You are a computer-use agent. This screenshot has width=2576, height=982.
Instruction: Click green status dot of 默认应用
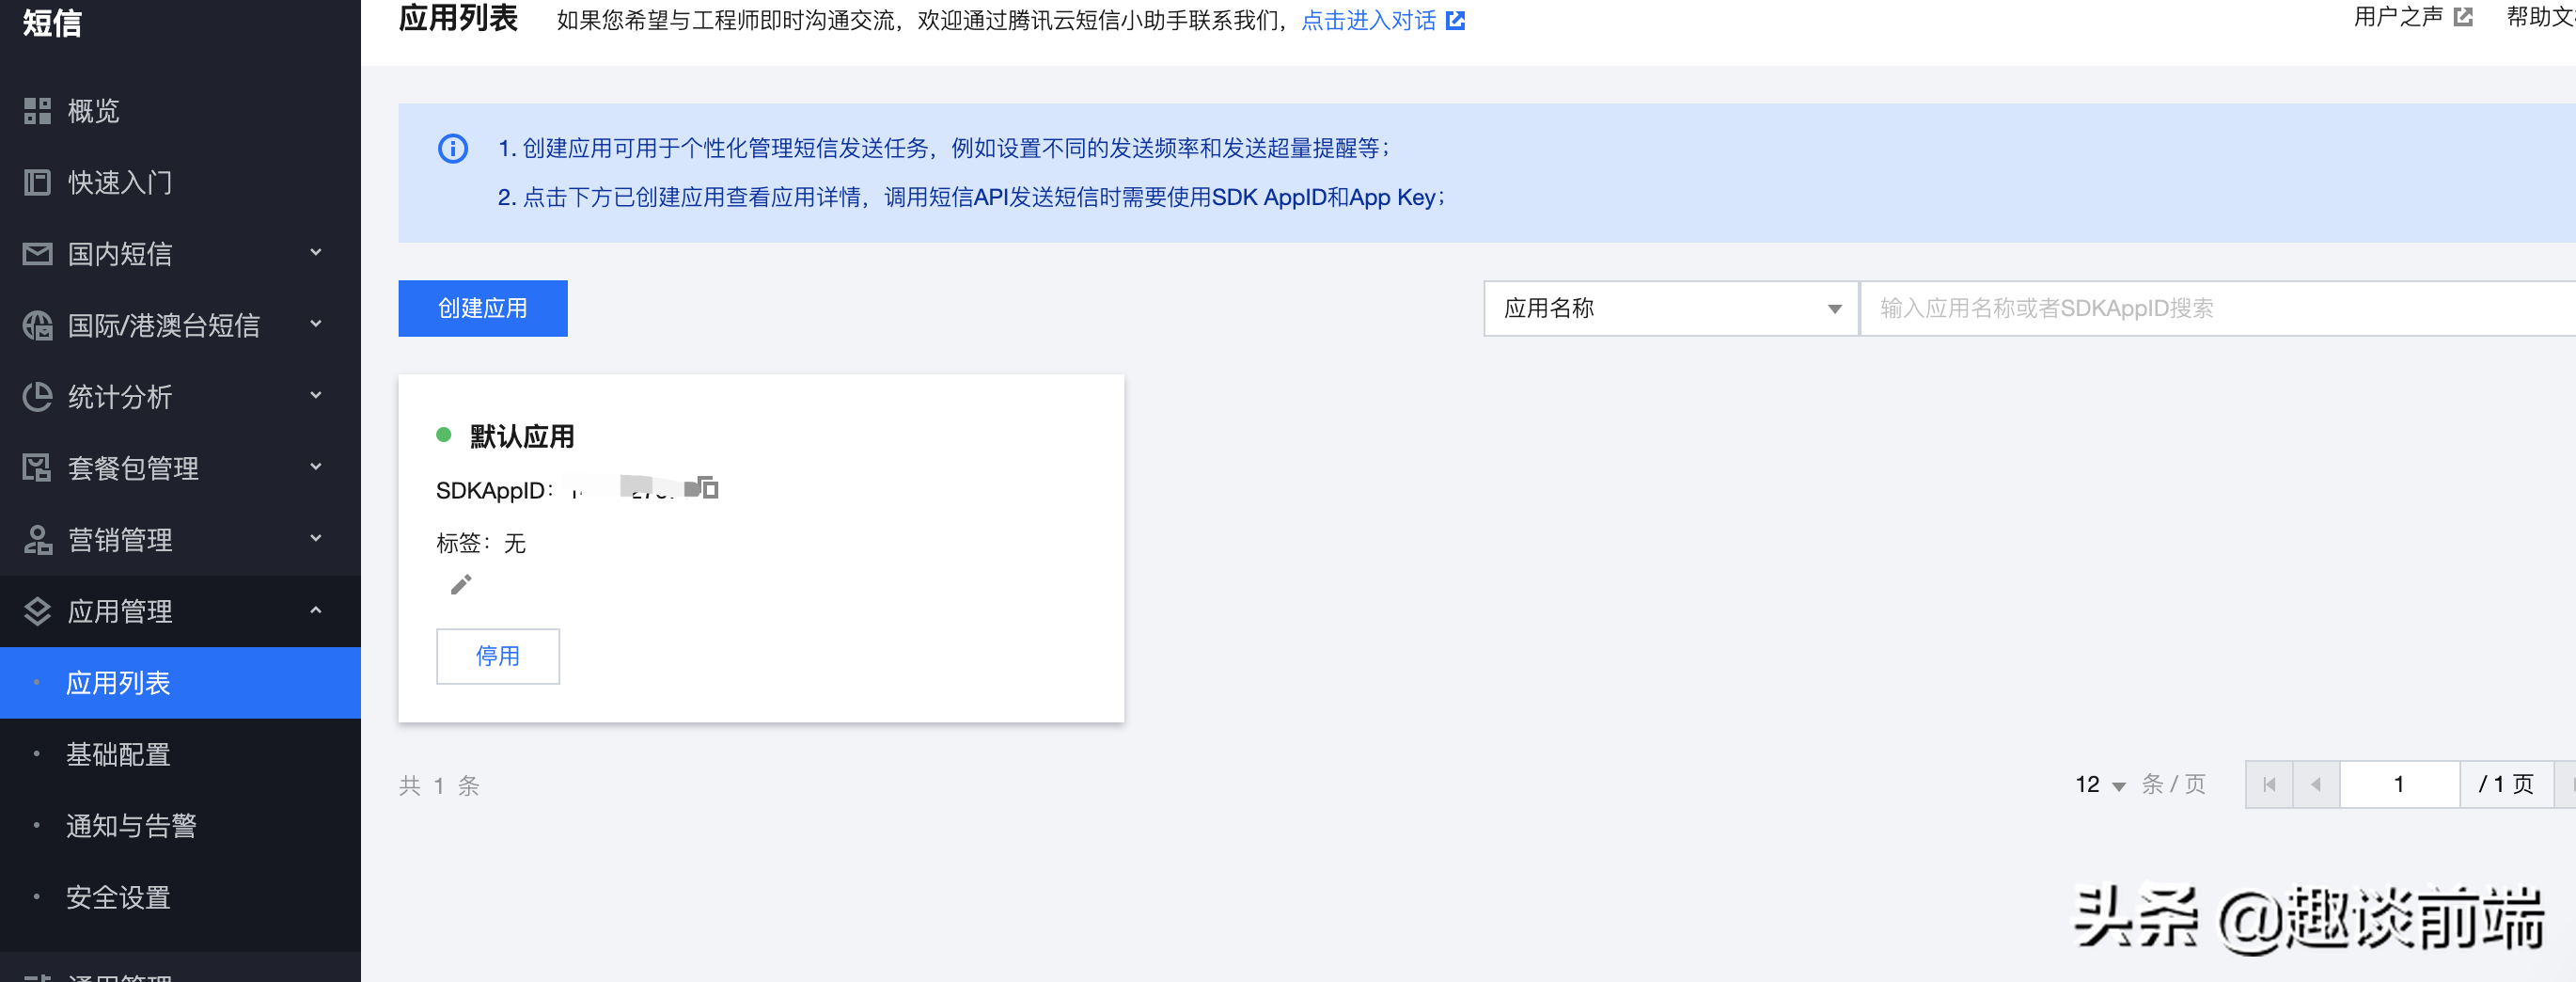coord(444,435)
